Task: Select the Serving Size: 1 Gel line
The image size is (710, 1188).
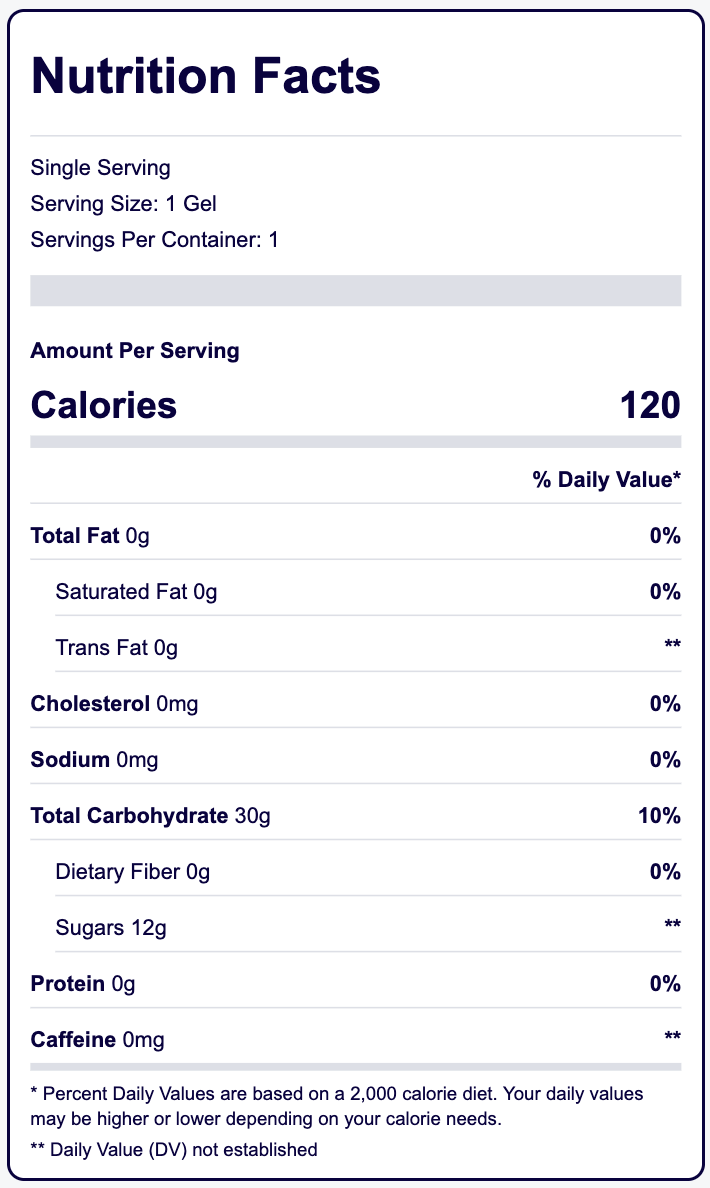Action: pyautogui.click(x=124, y=204)
